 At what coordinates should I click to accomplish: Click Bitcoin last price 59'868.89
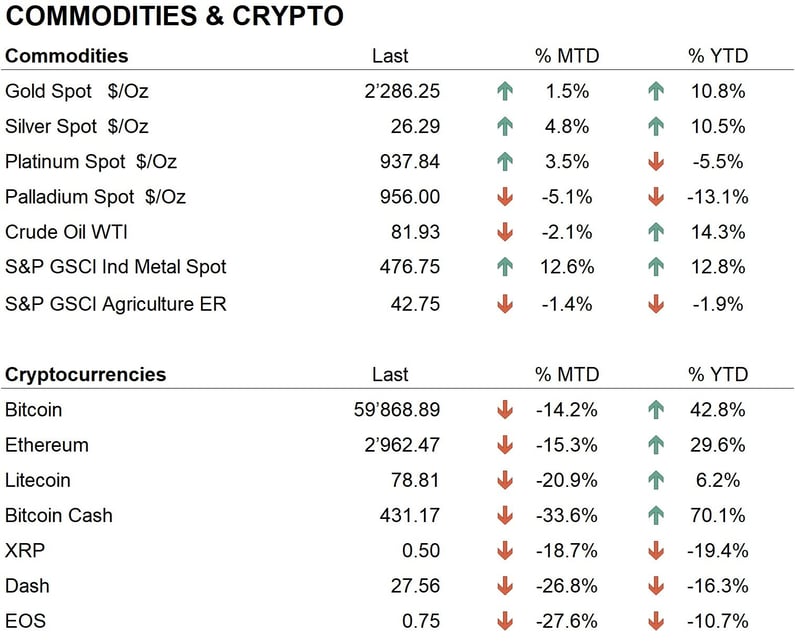click(391, 410)
